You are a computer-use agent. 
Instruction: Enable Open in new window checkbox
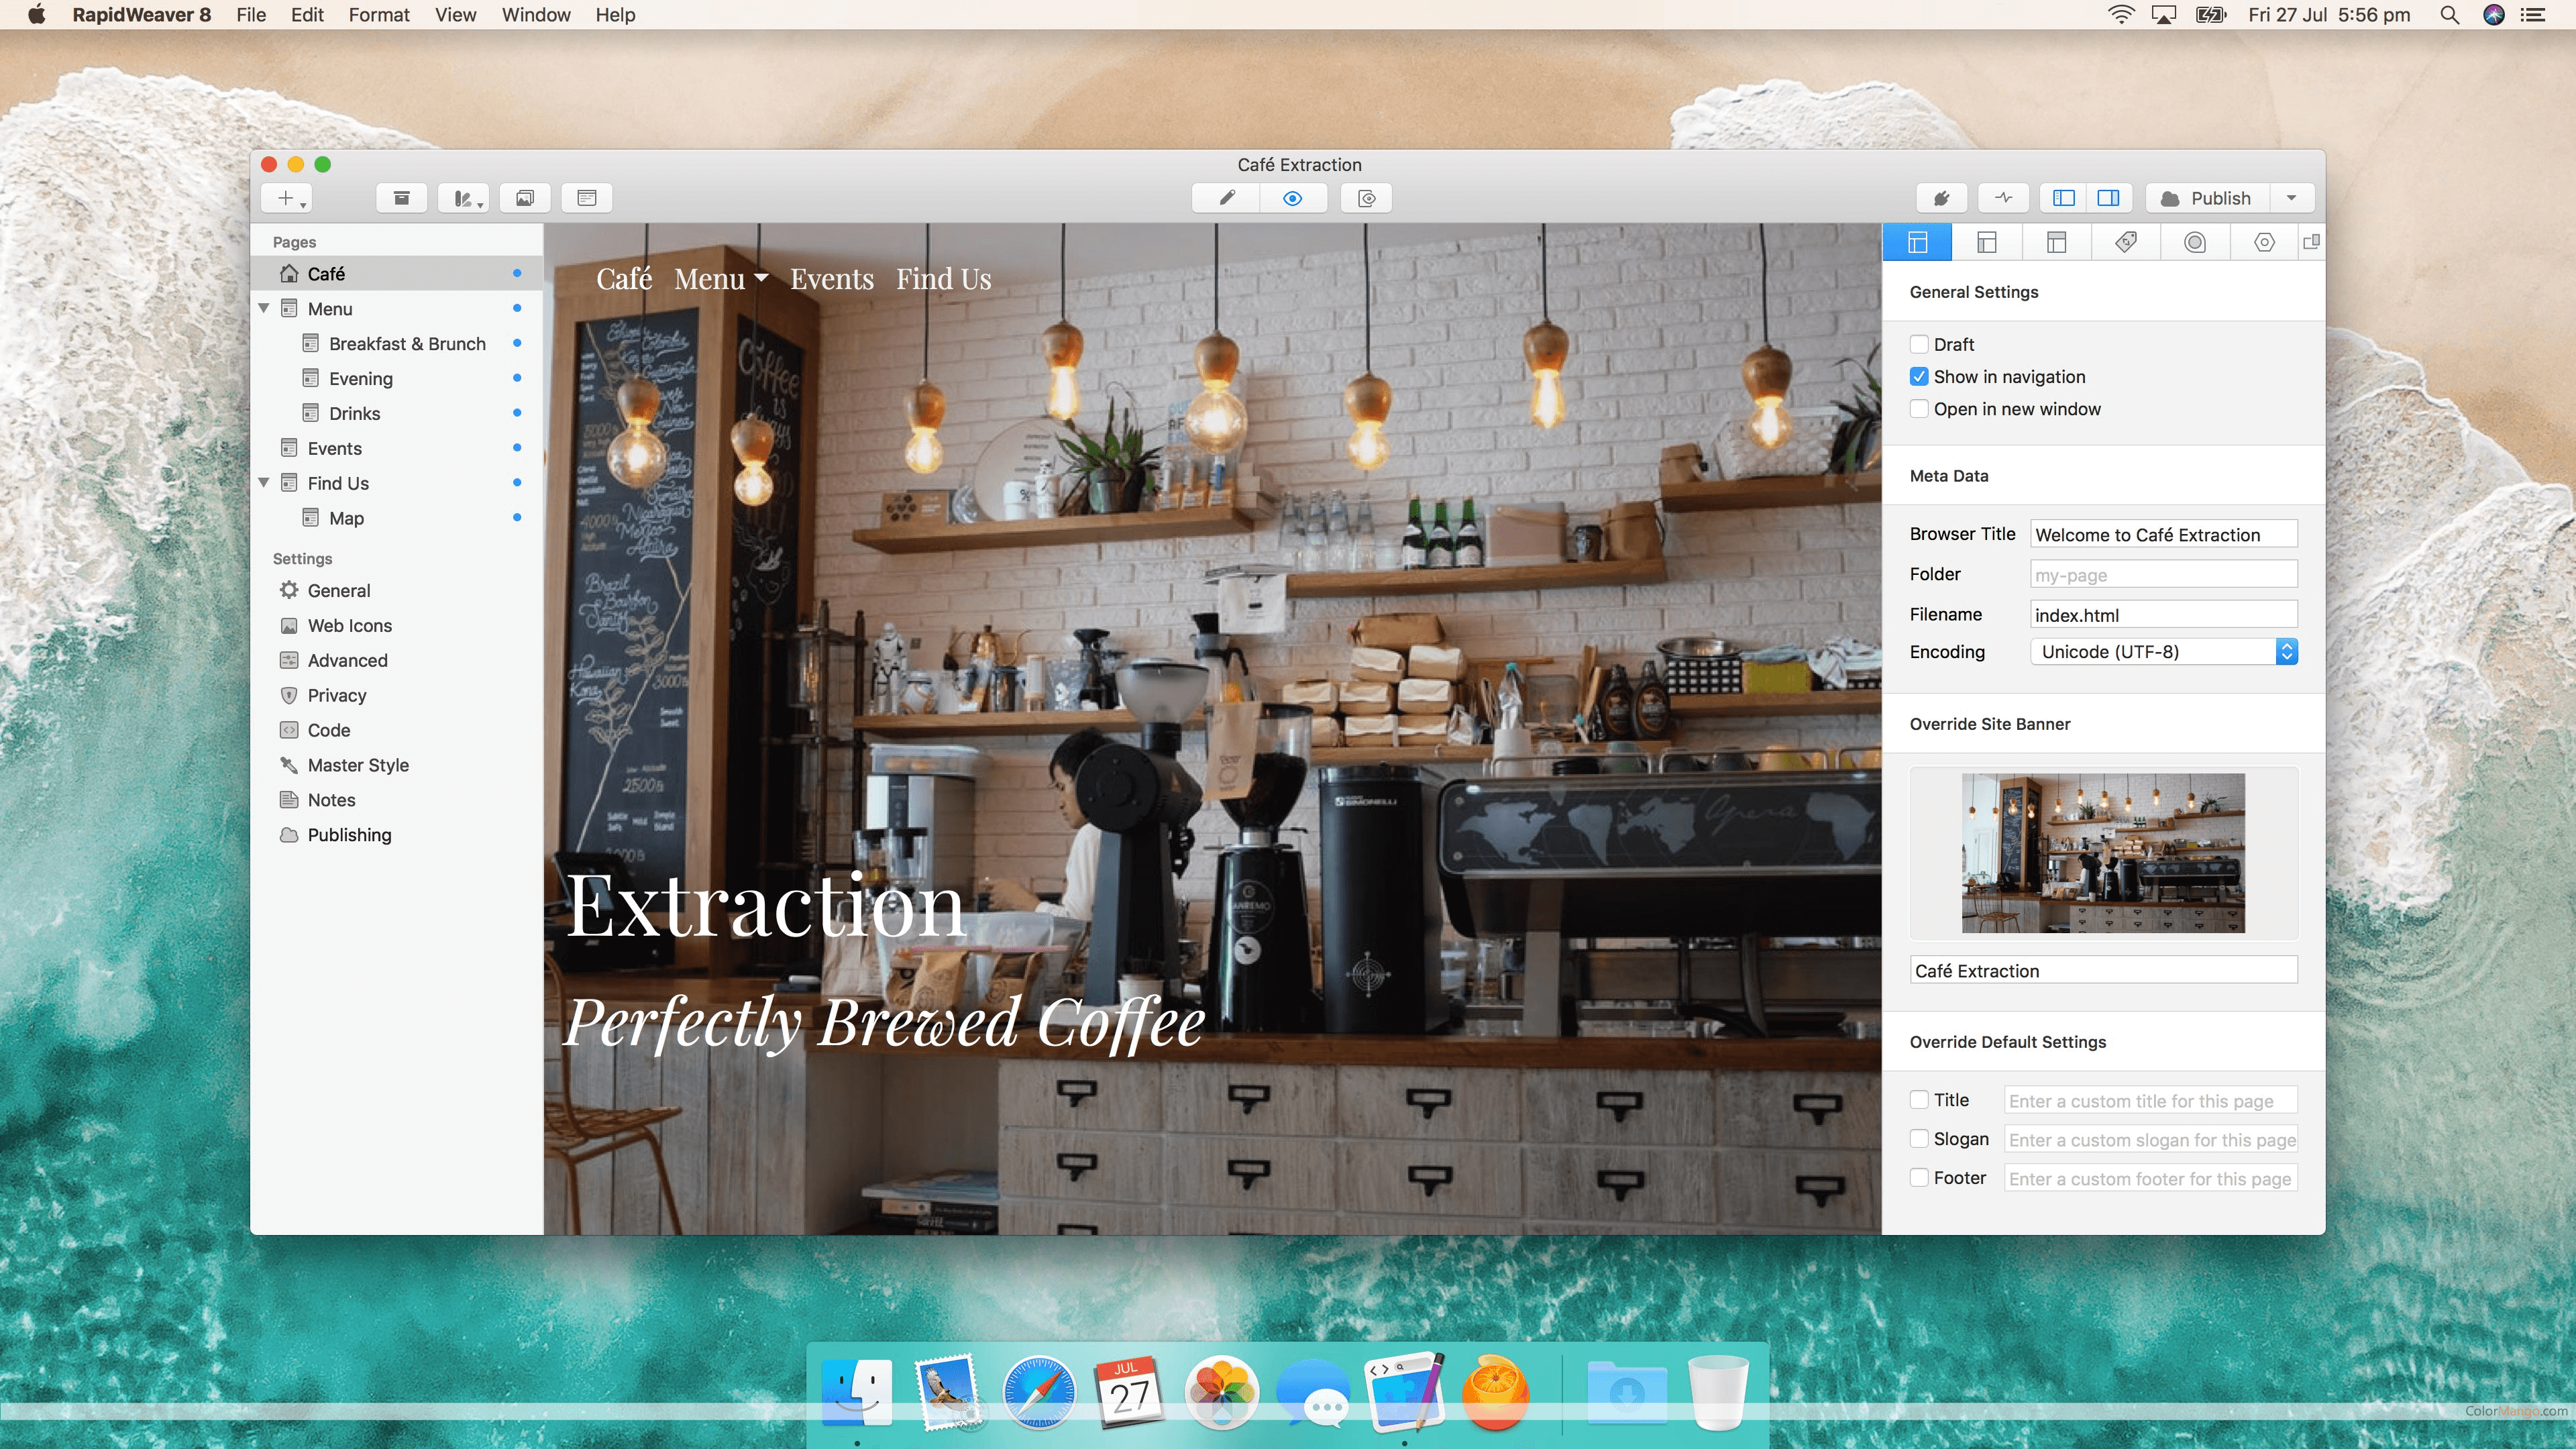1918,409
